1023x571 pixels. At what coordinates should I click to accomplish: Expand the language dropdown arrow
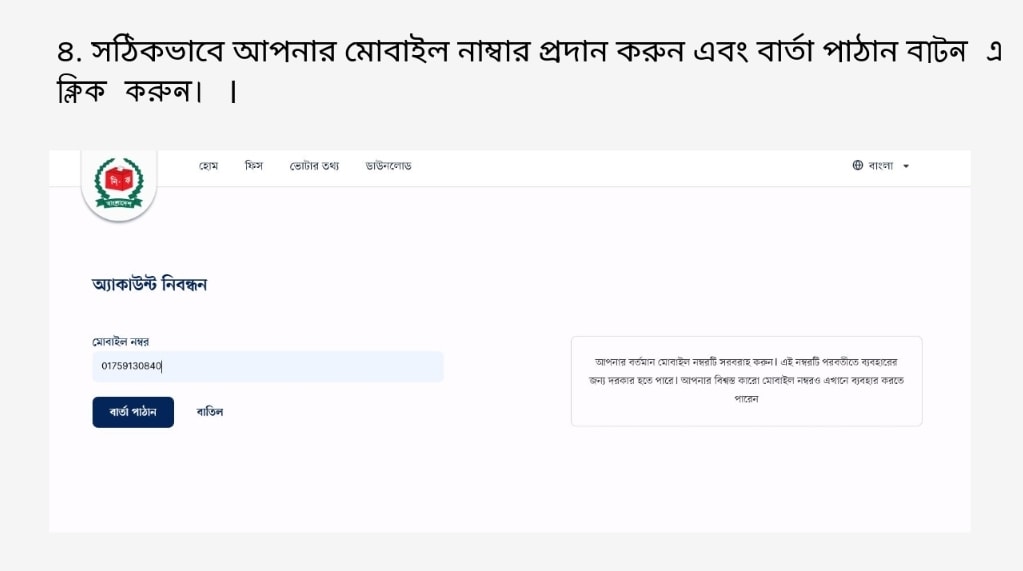click(906, 166)
